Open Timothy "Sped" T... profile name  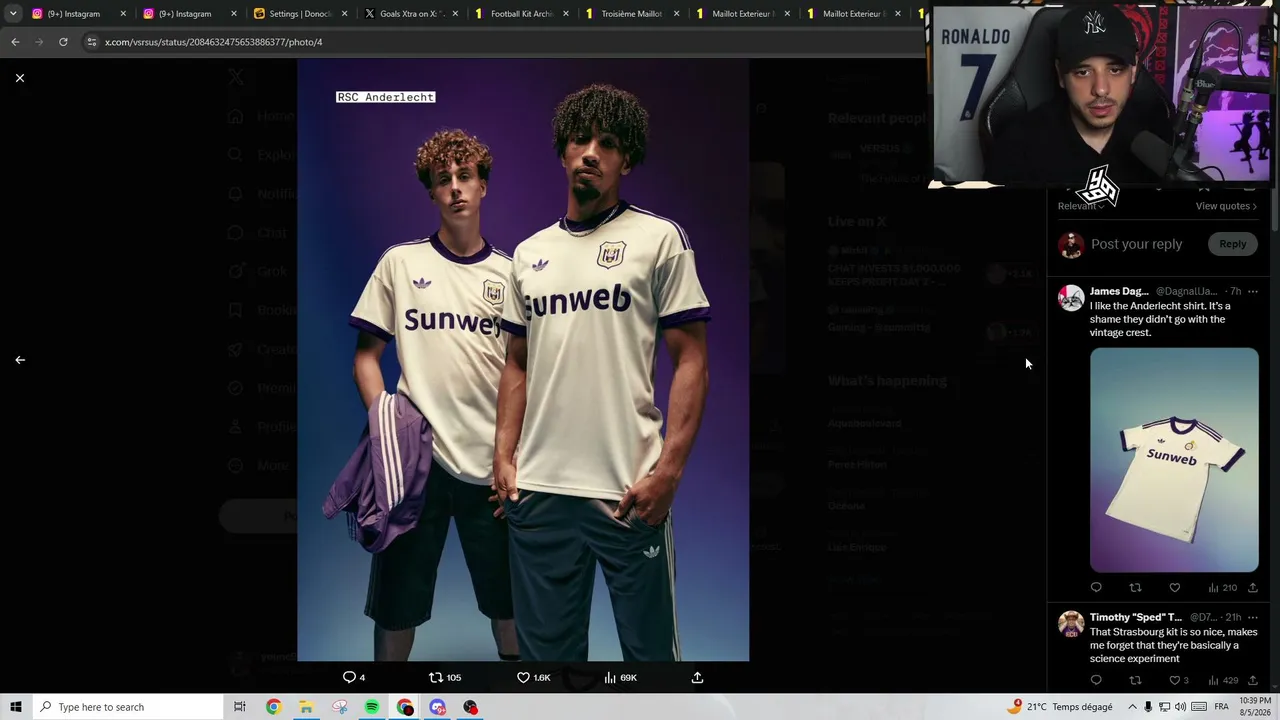pyautogui.click(x=1136, y=617)
